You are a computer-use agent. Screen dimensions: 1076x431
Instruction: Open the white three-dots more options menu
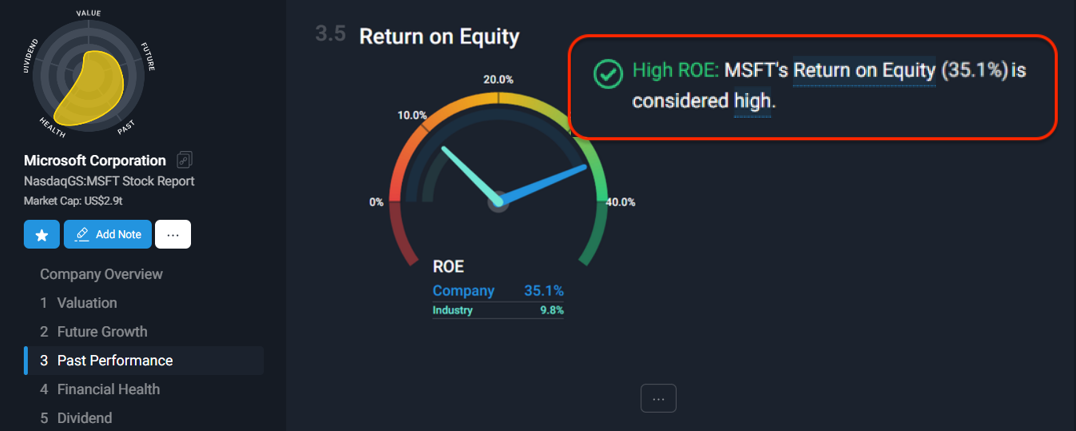coord(173,234)
